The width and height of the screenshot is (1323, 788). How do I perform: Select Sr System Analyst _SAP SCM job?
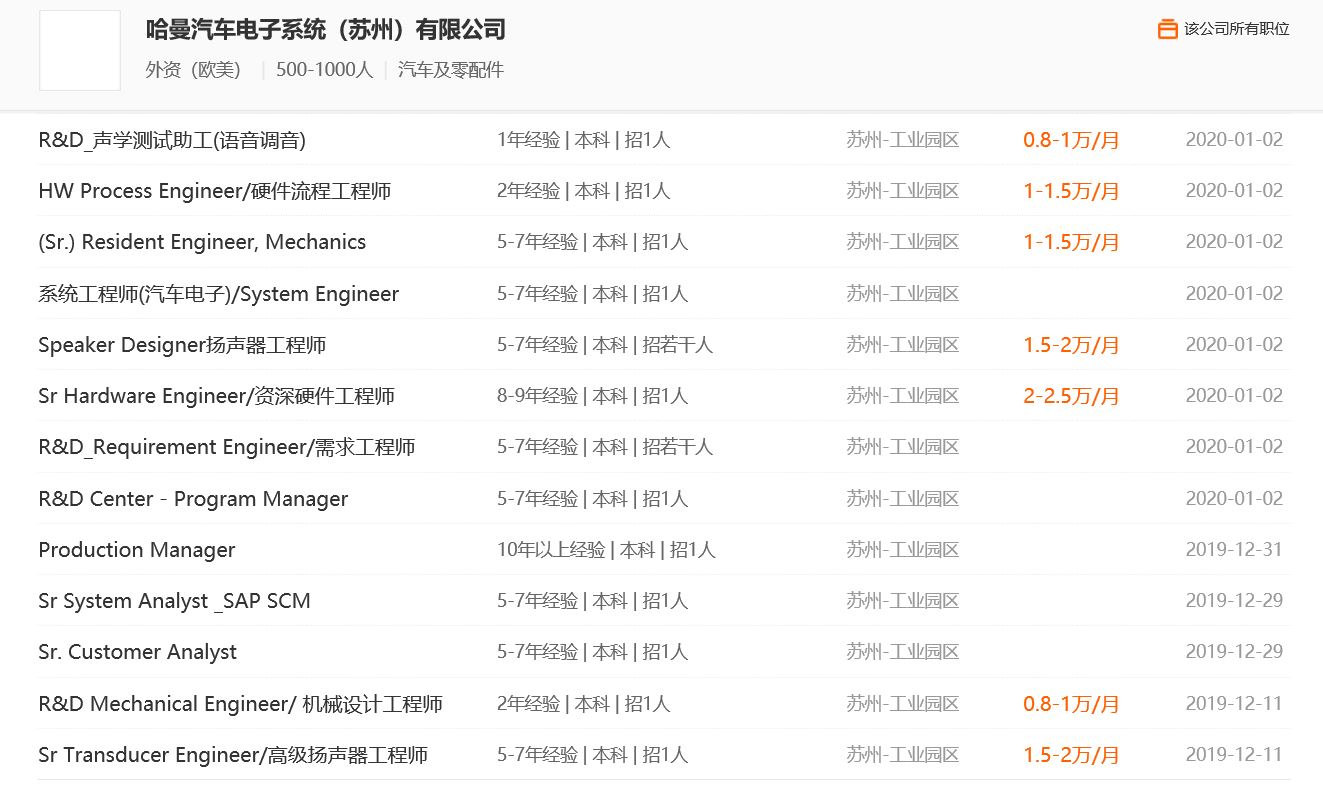(174, 601)
